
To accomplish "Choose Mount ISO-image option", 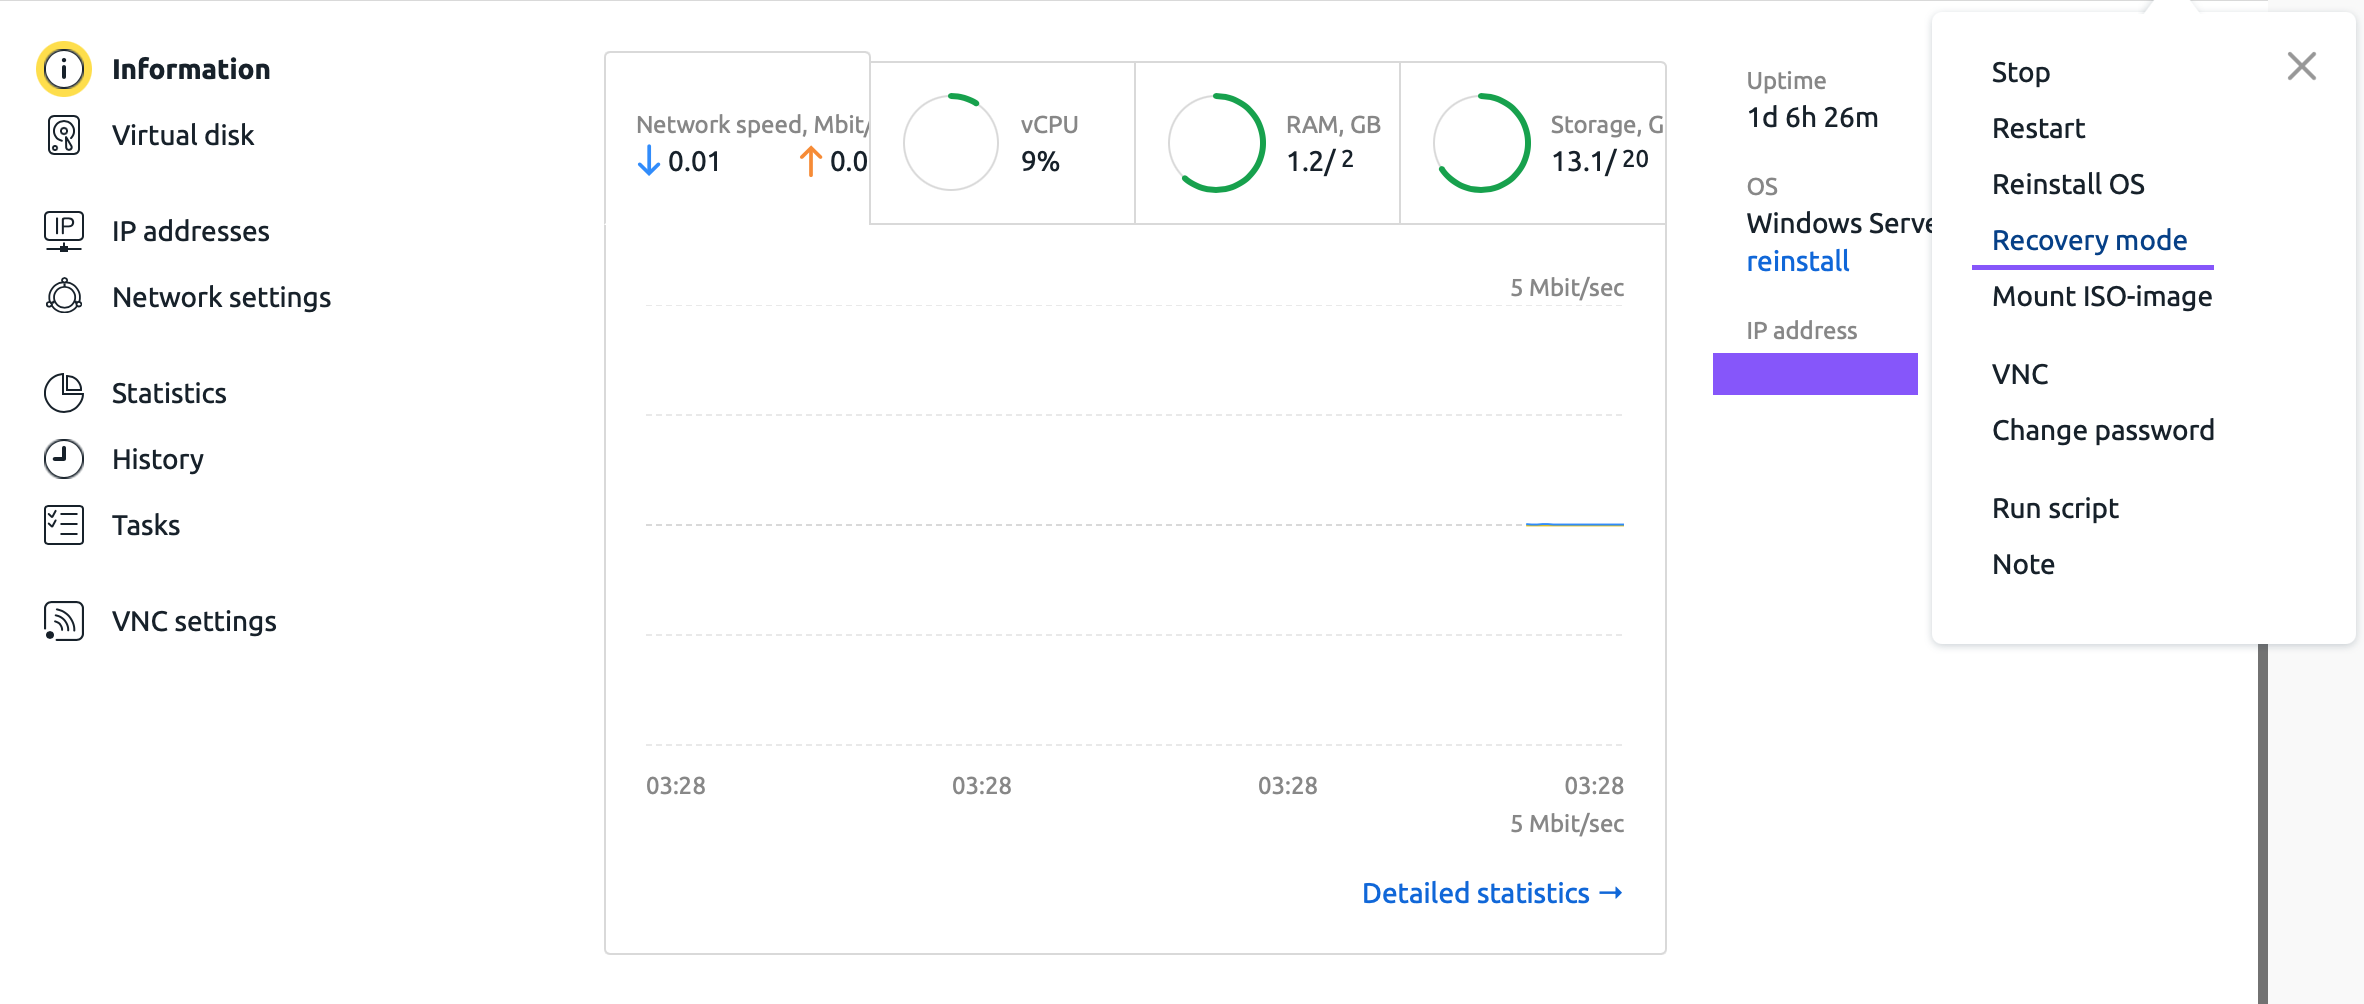I will click(x=2101, y=297).
